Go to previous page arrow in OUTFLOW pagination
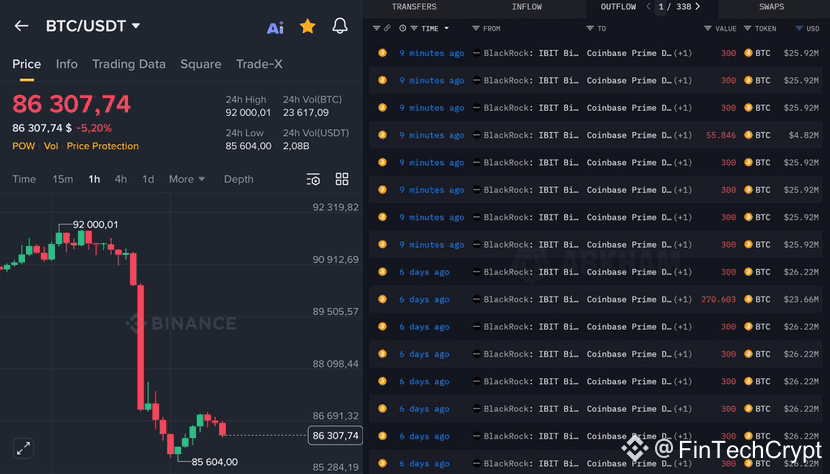Image resolution: width=830 pixels, height=474 pixels. (648, 6)
